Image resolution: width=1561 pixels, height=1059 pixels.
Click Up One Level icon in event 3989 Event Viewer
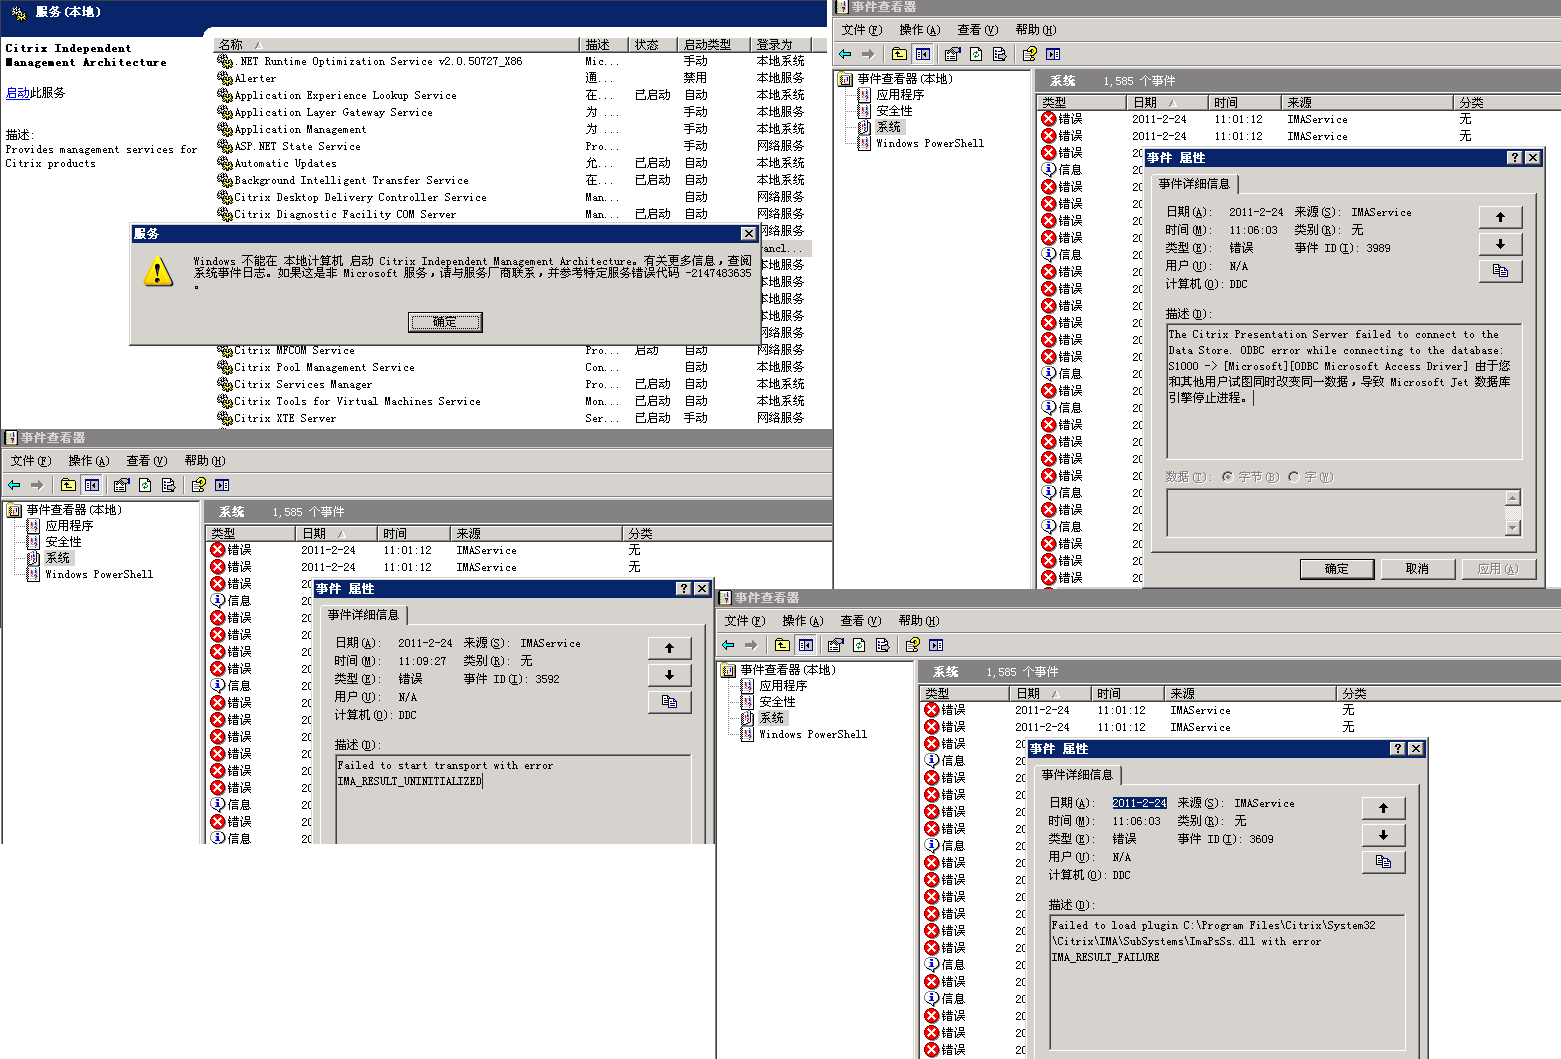point(899,54)
